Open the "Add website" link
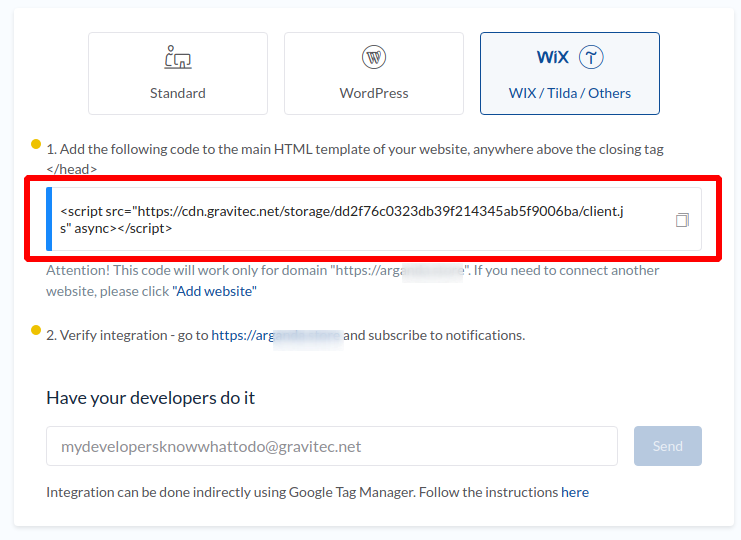The width and height of the screenshot is (741, 540). 215,291
